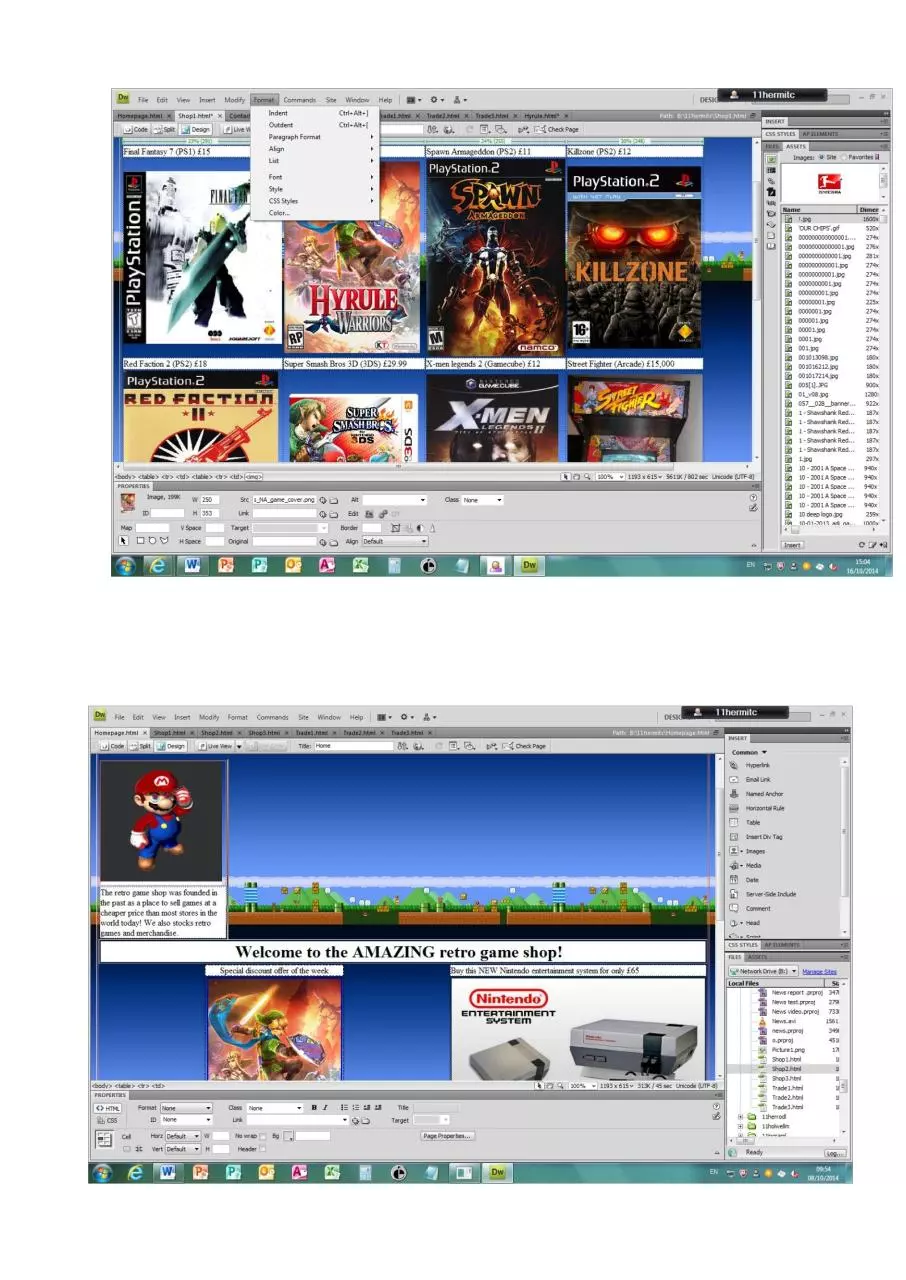Viewport: 906px width, 1280px height.
Task: Select the HTML button in lower Properties panel
Action: pyautogui.click(x=108, y=1108)
